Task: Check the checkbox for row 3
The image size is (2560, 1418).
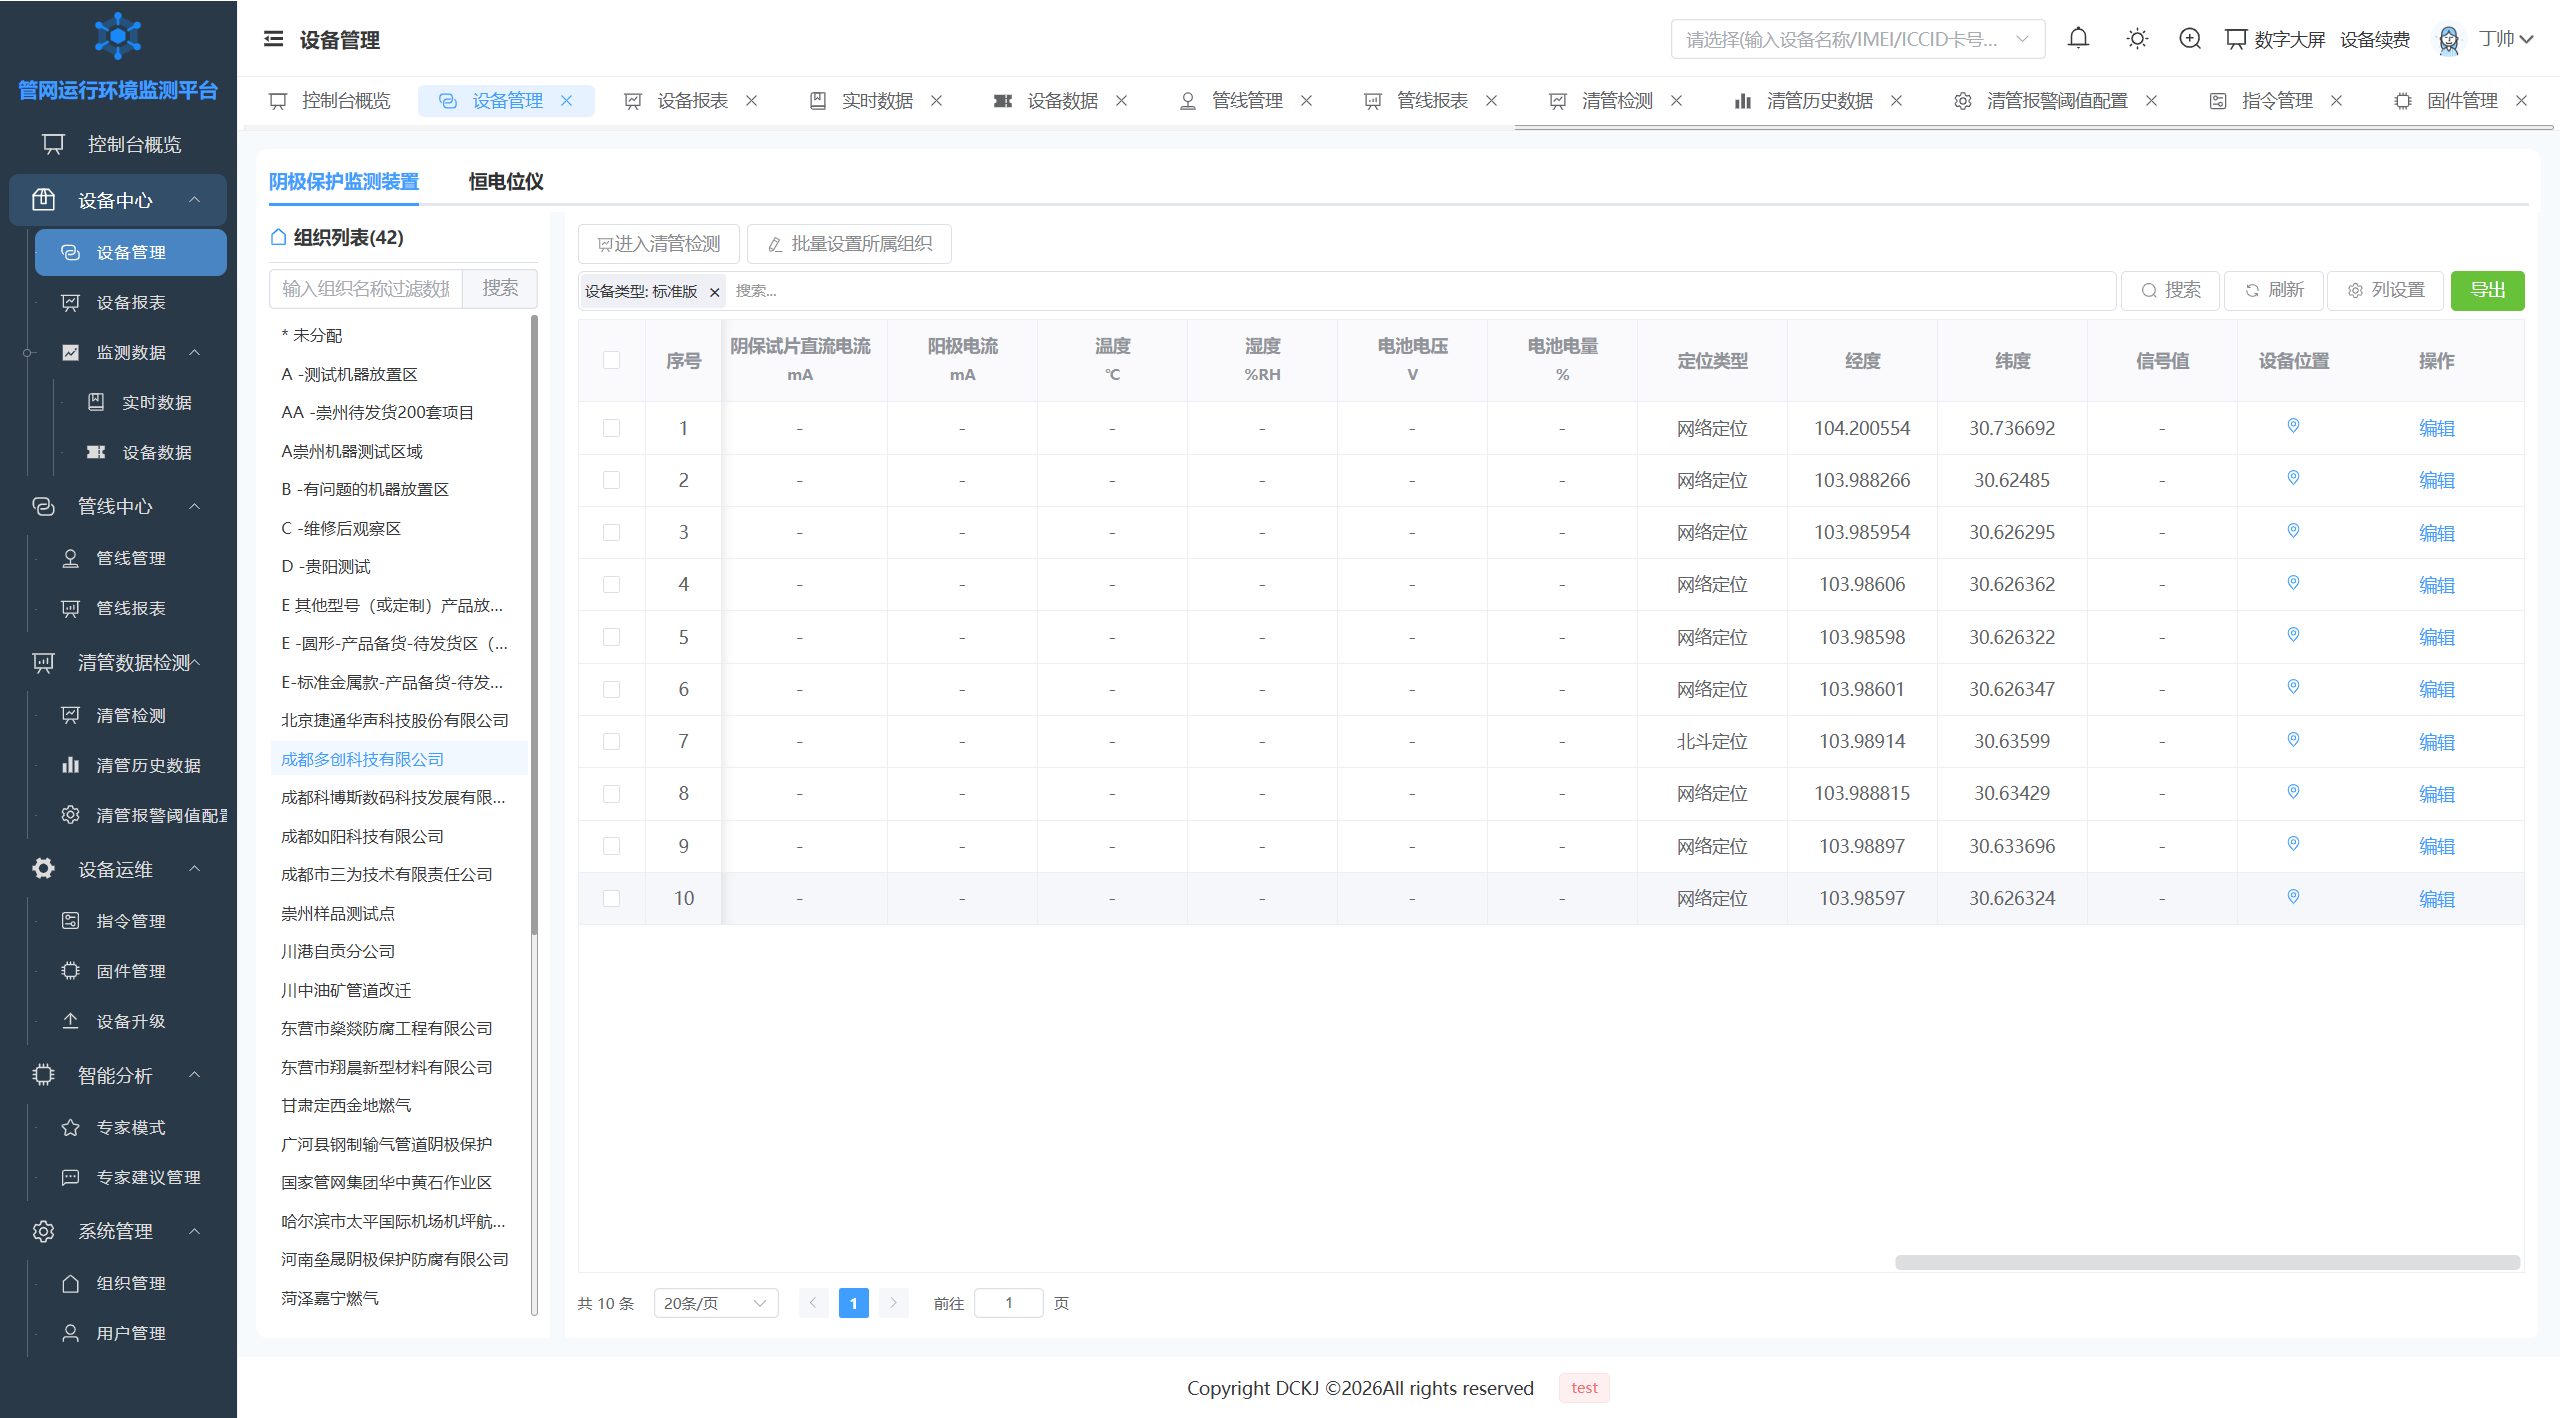Action: coord(611,532)
